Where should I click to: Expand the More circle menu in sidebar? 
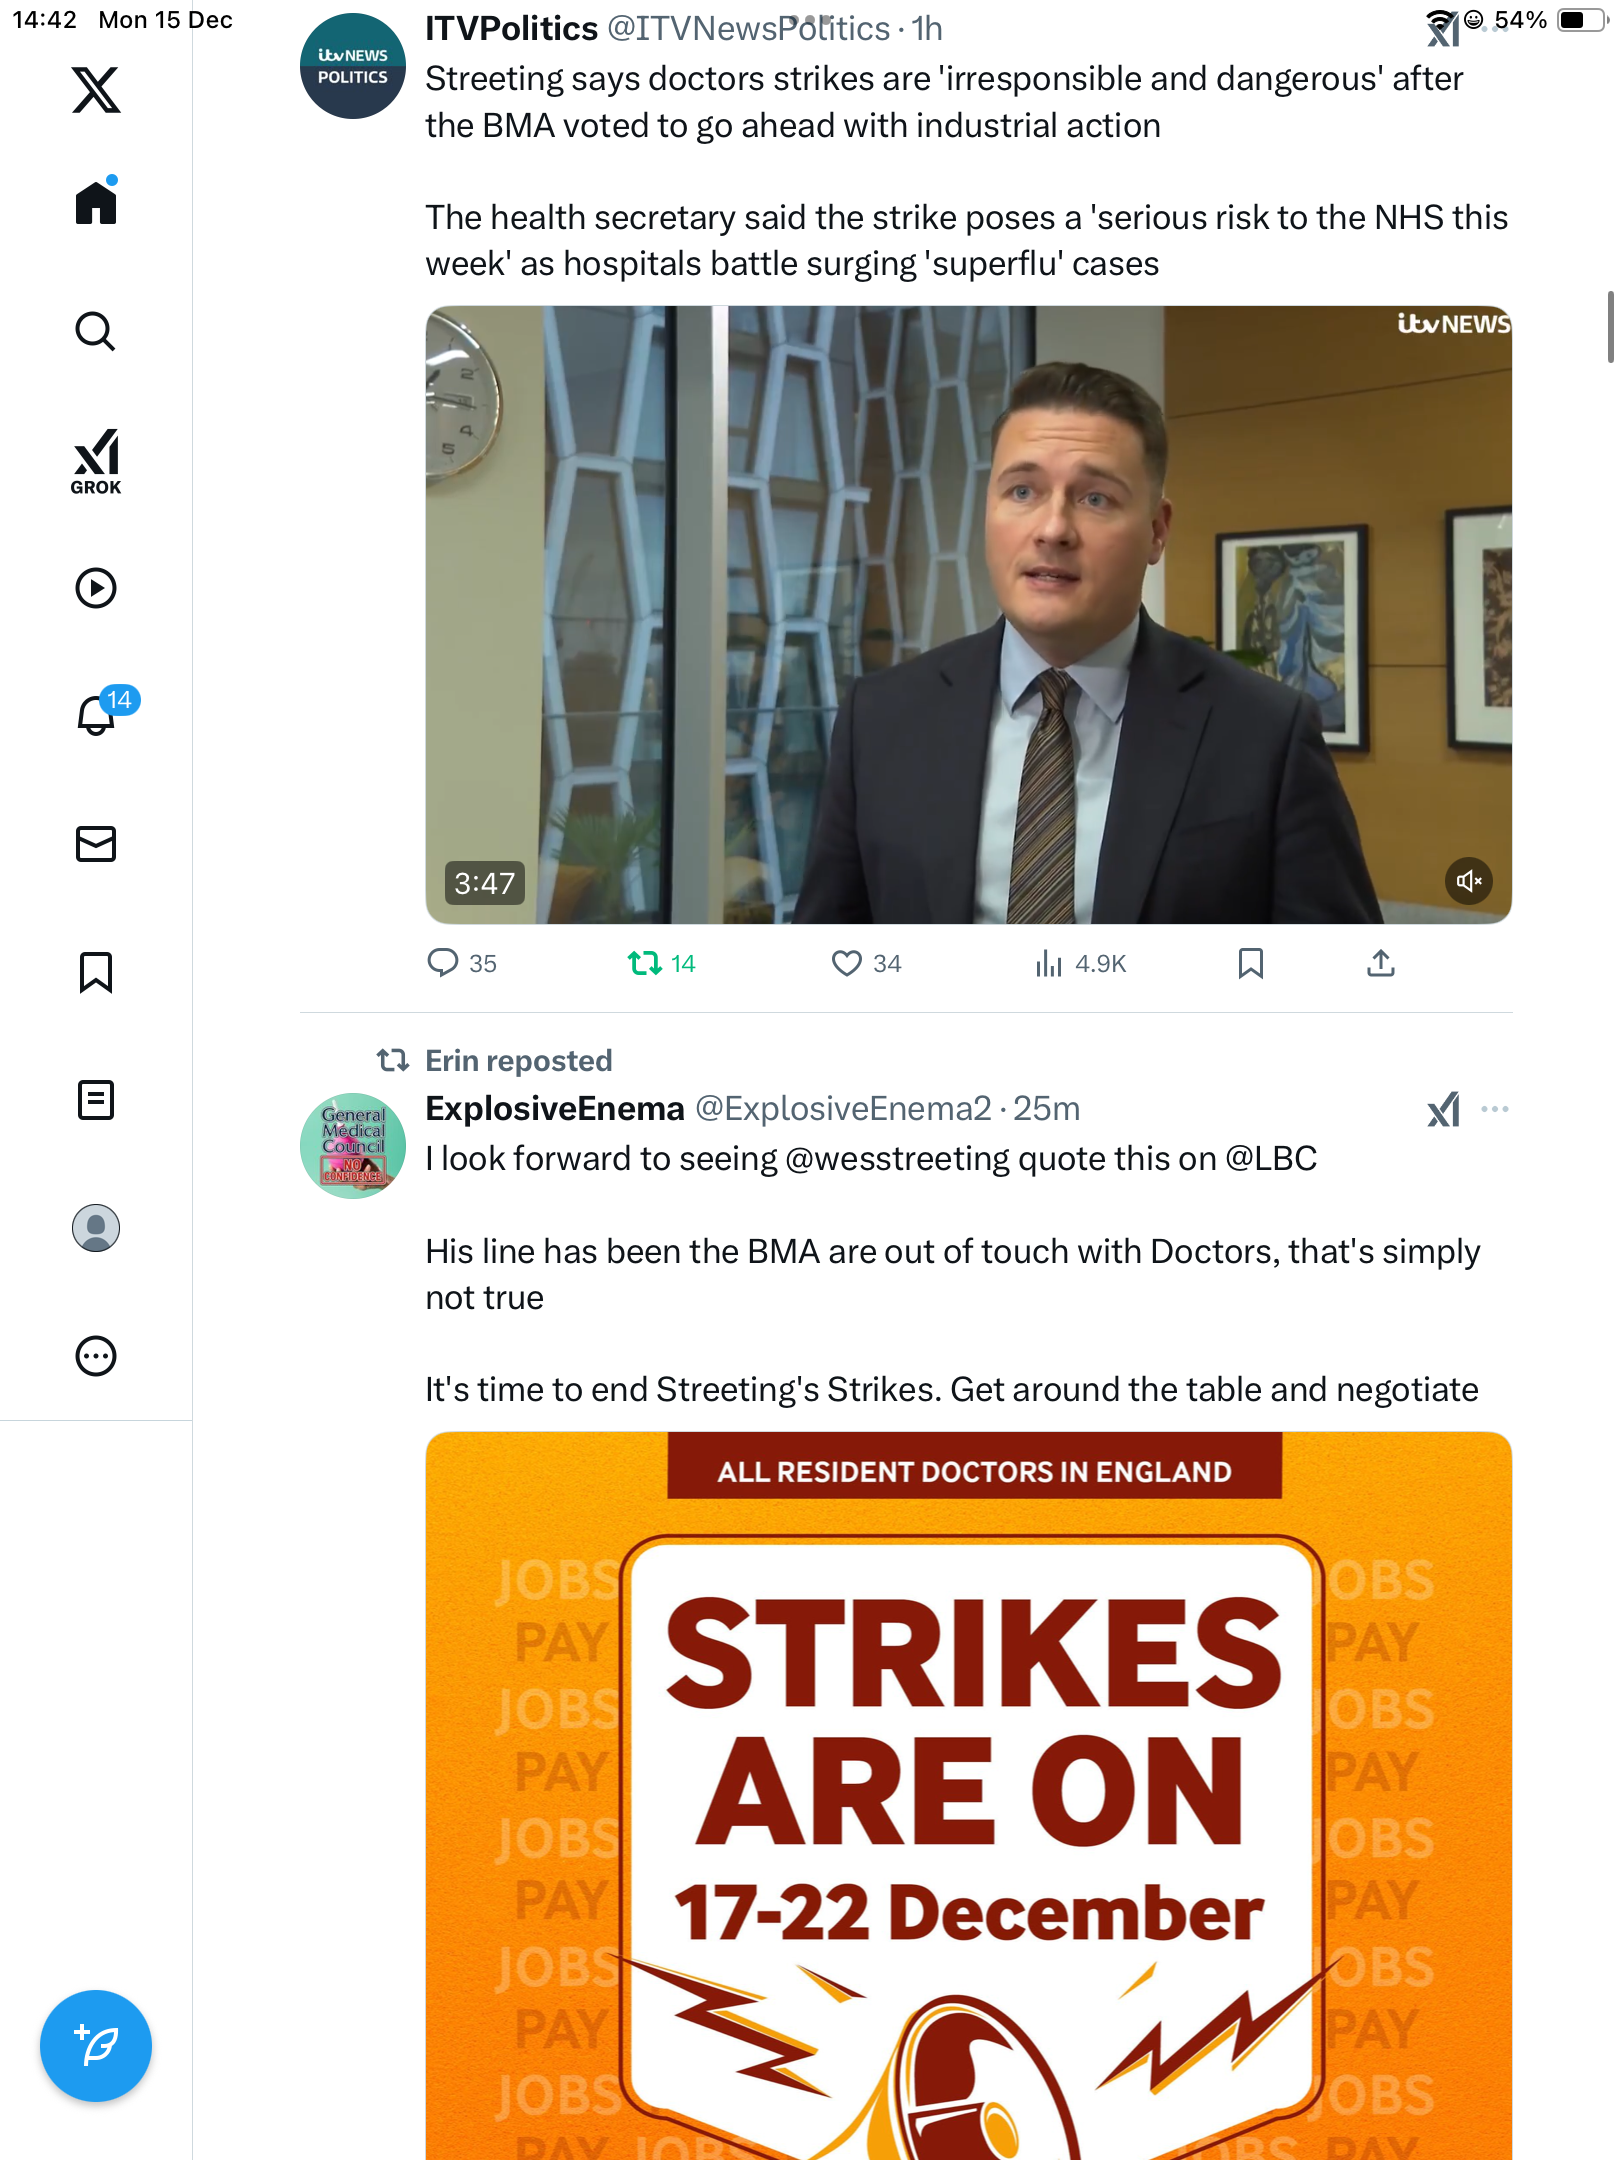(x=96, y=1356)
